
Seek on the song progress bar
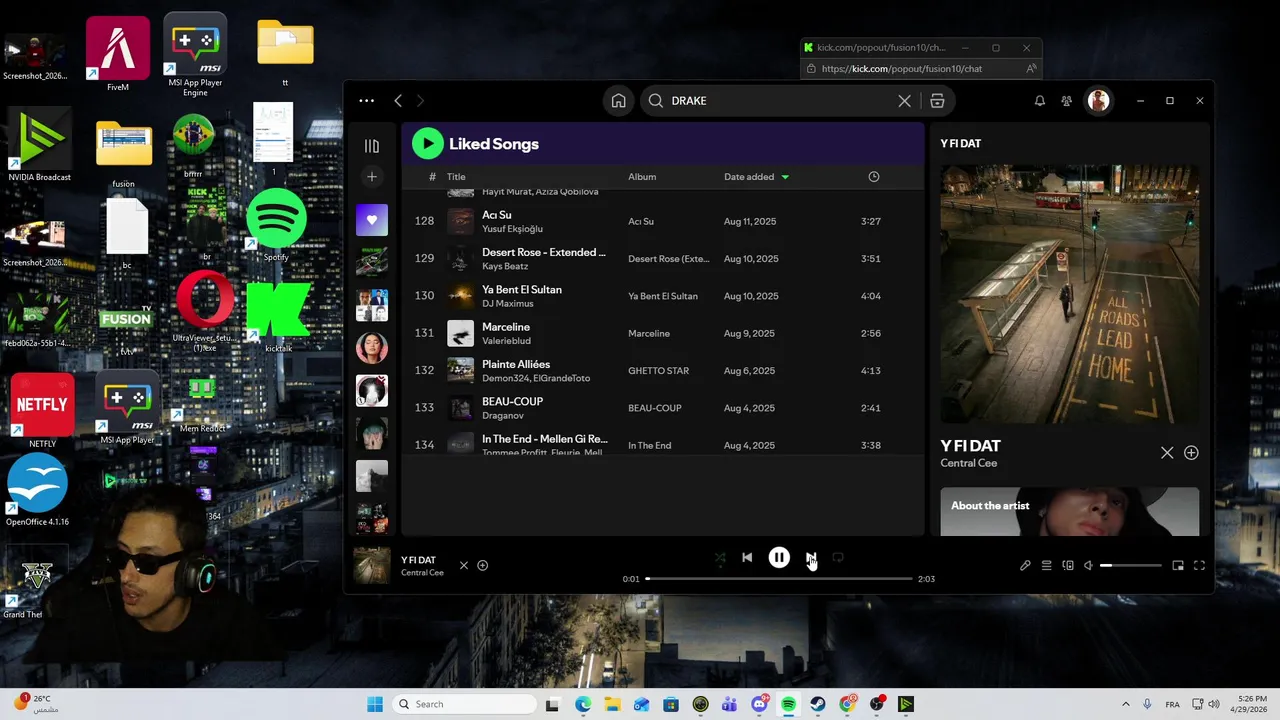pyautogui.click(x=779, y=579)
